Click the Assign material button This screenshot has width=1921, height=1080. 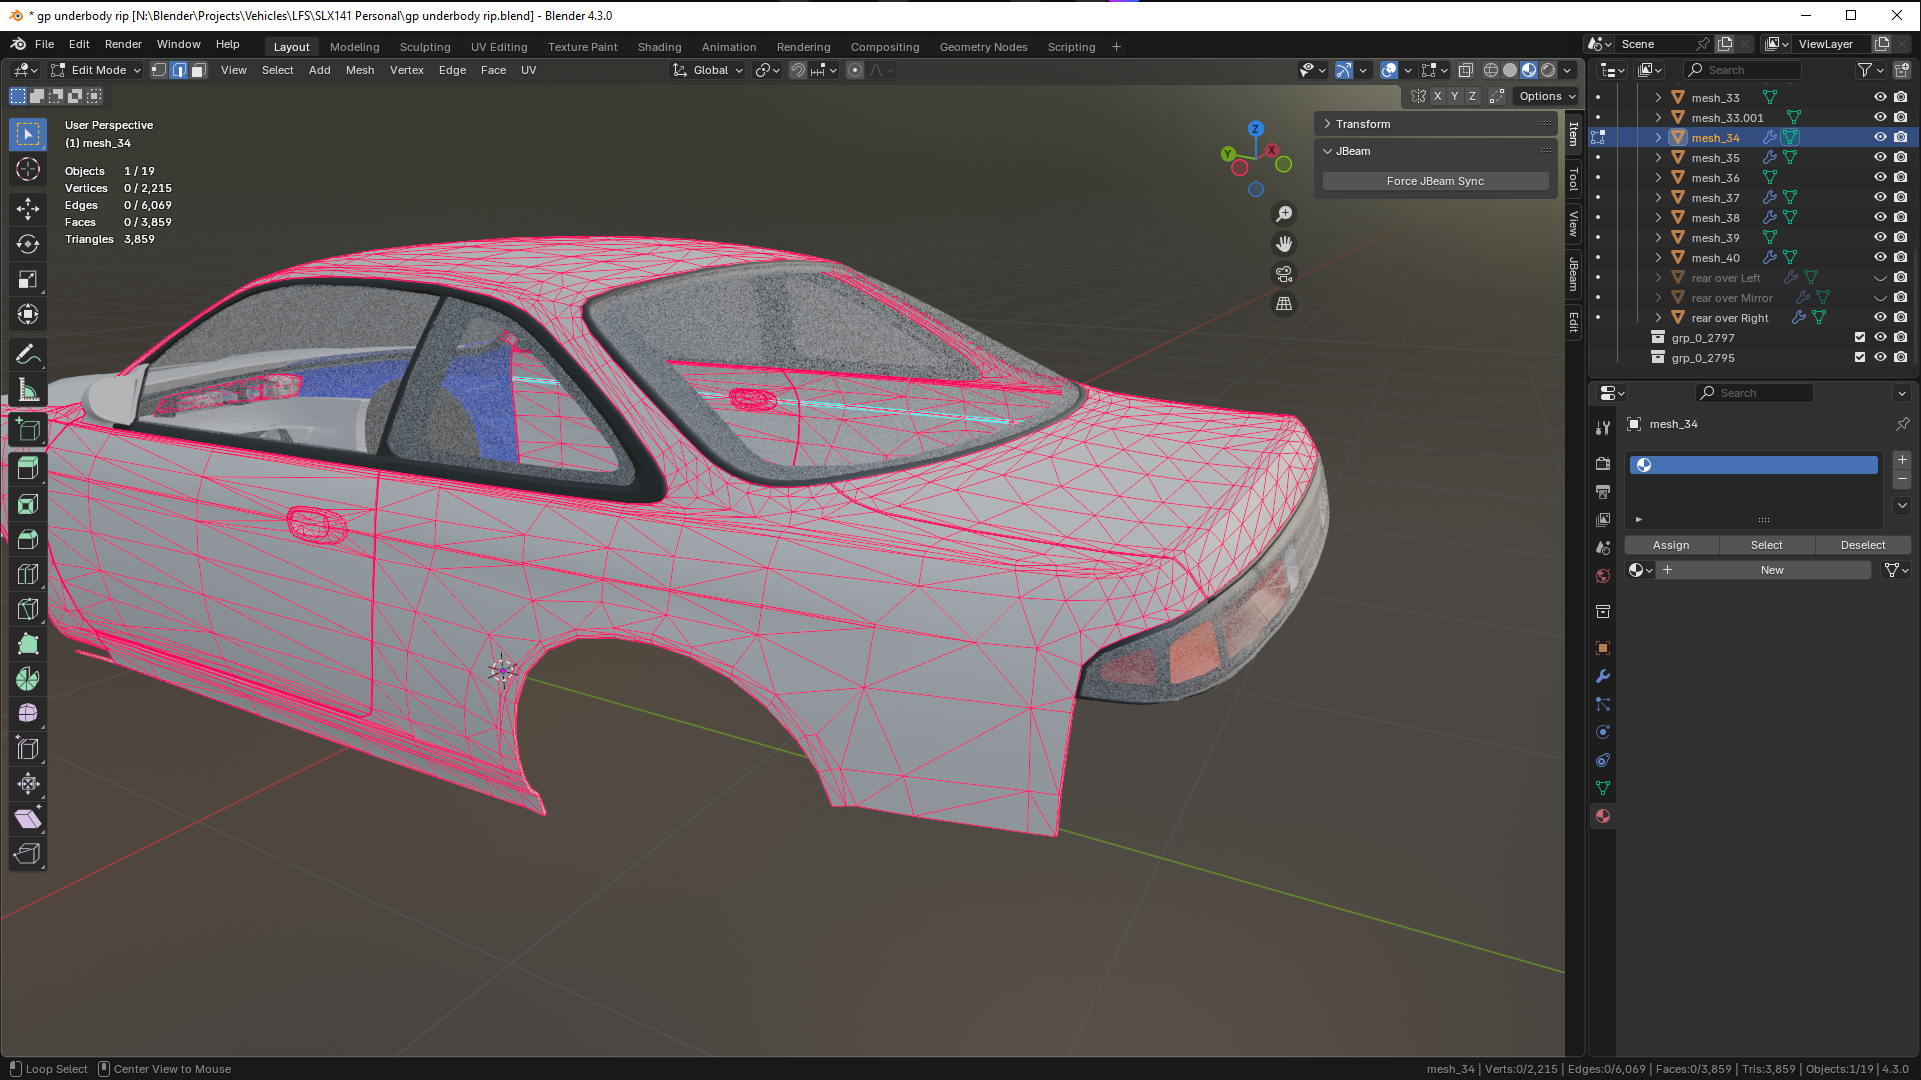point(1671,545)
